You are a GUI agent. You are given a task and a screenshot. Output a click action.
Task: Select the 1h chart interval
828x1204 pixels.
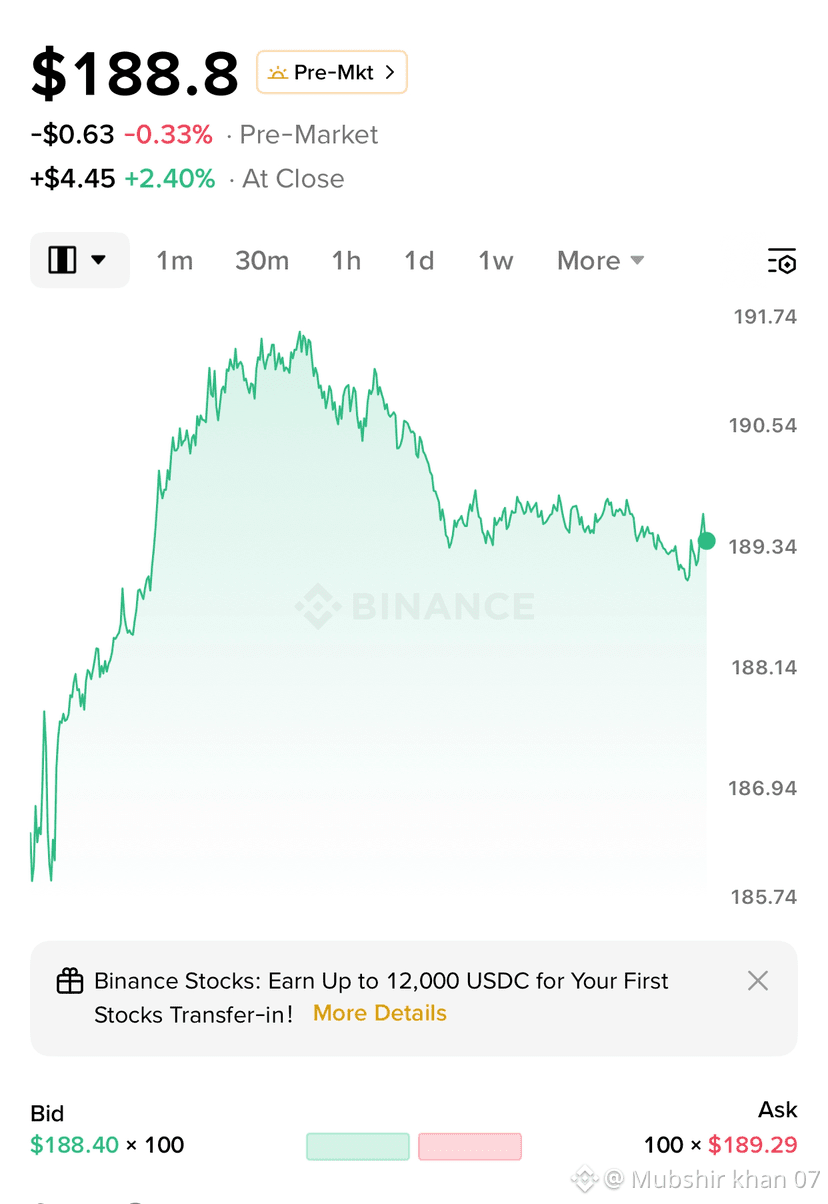pyautogui.click(x=346, y=261)
